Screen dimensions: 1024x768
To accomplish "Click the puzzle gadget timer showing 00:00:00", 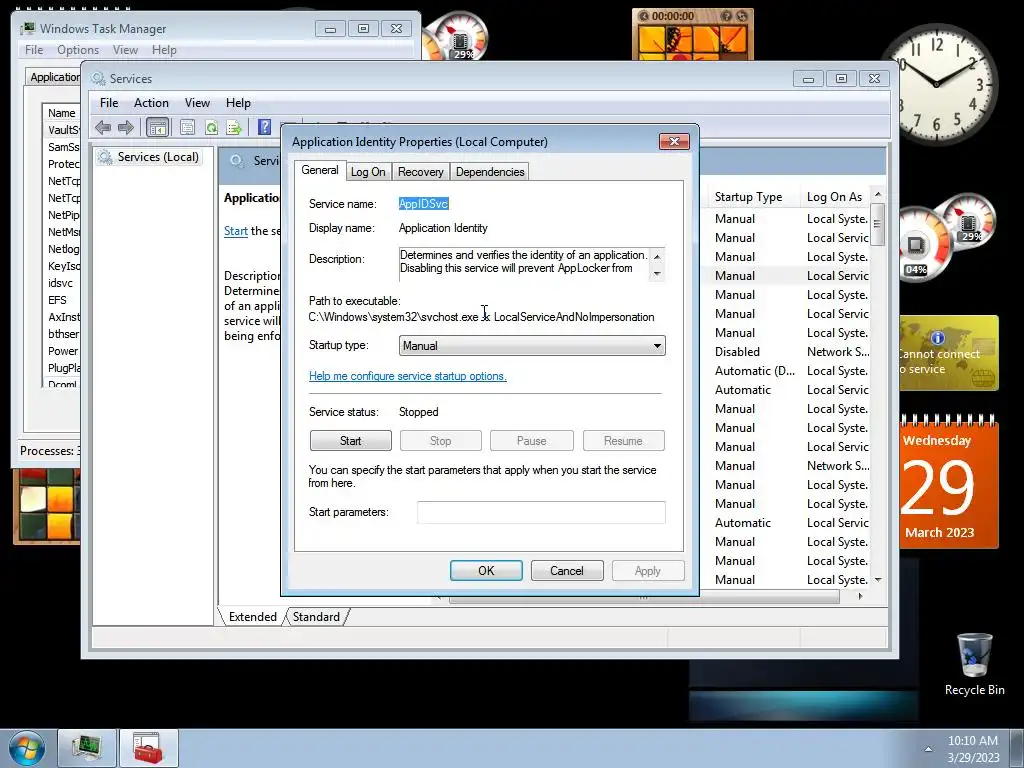I will click(x=673, y=16).
